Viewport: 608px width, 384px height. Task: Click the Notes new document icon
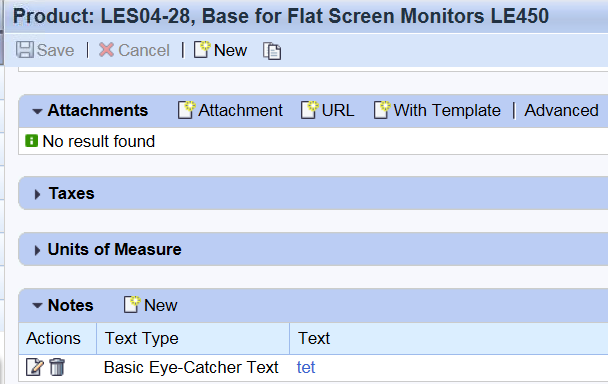(x=132, y=304)
